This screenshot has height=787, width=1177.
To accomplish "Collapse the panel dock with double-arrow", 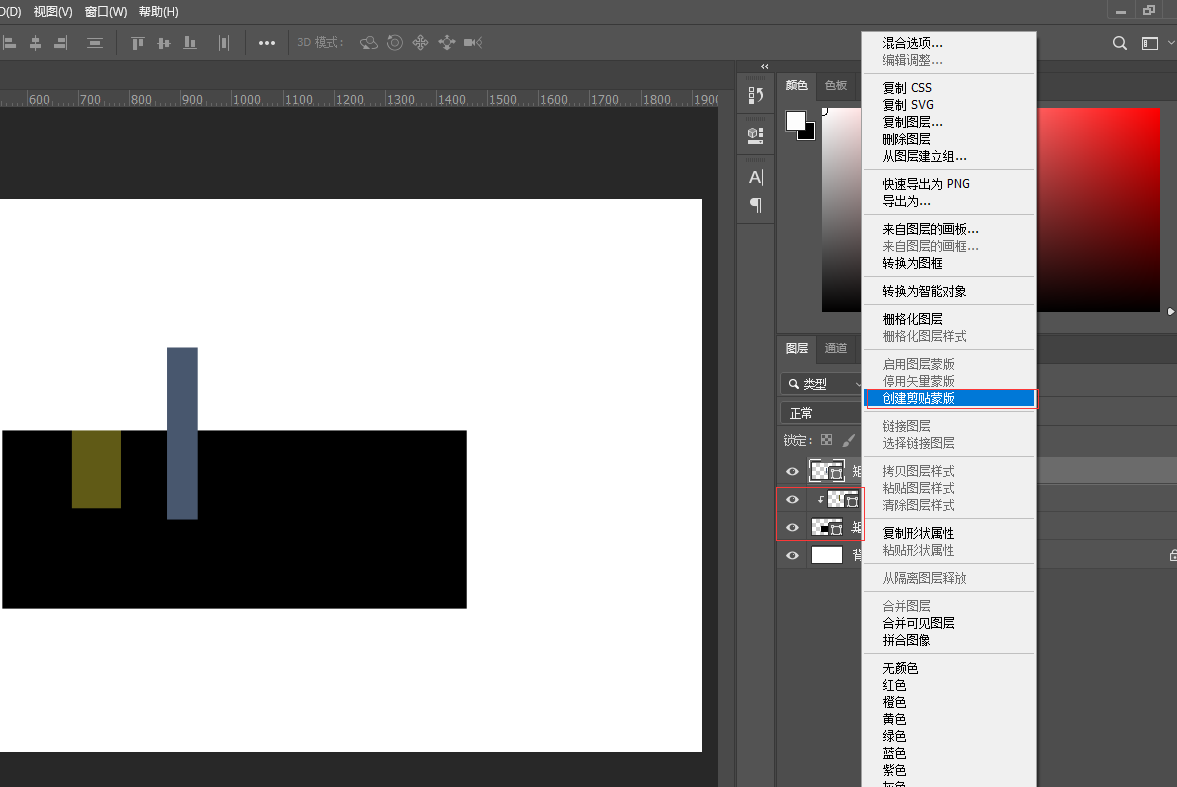I will tap(765, 66).
